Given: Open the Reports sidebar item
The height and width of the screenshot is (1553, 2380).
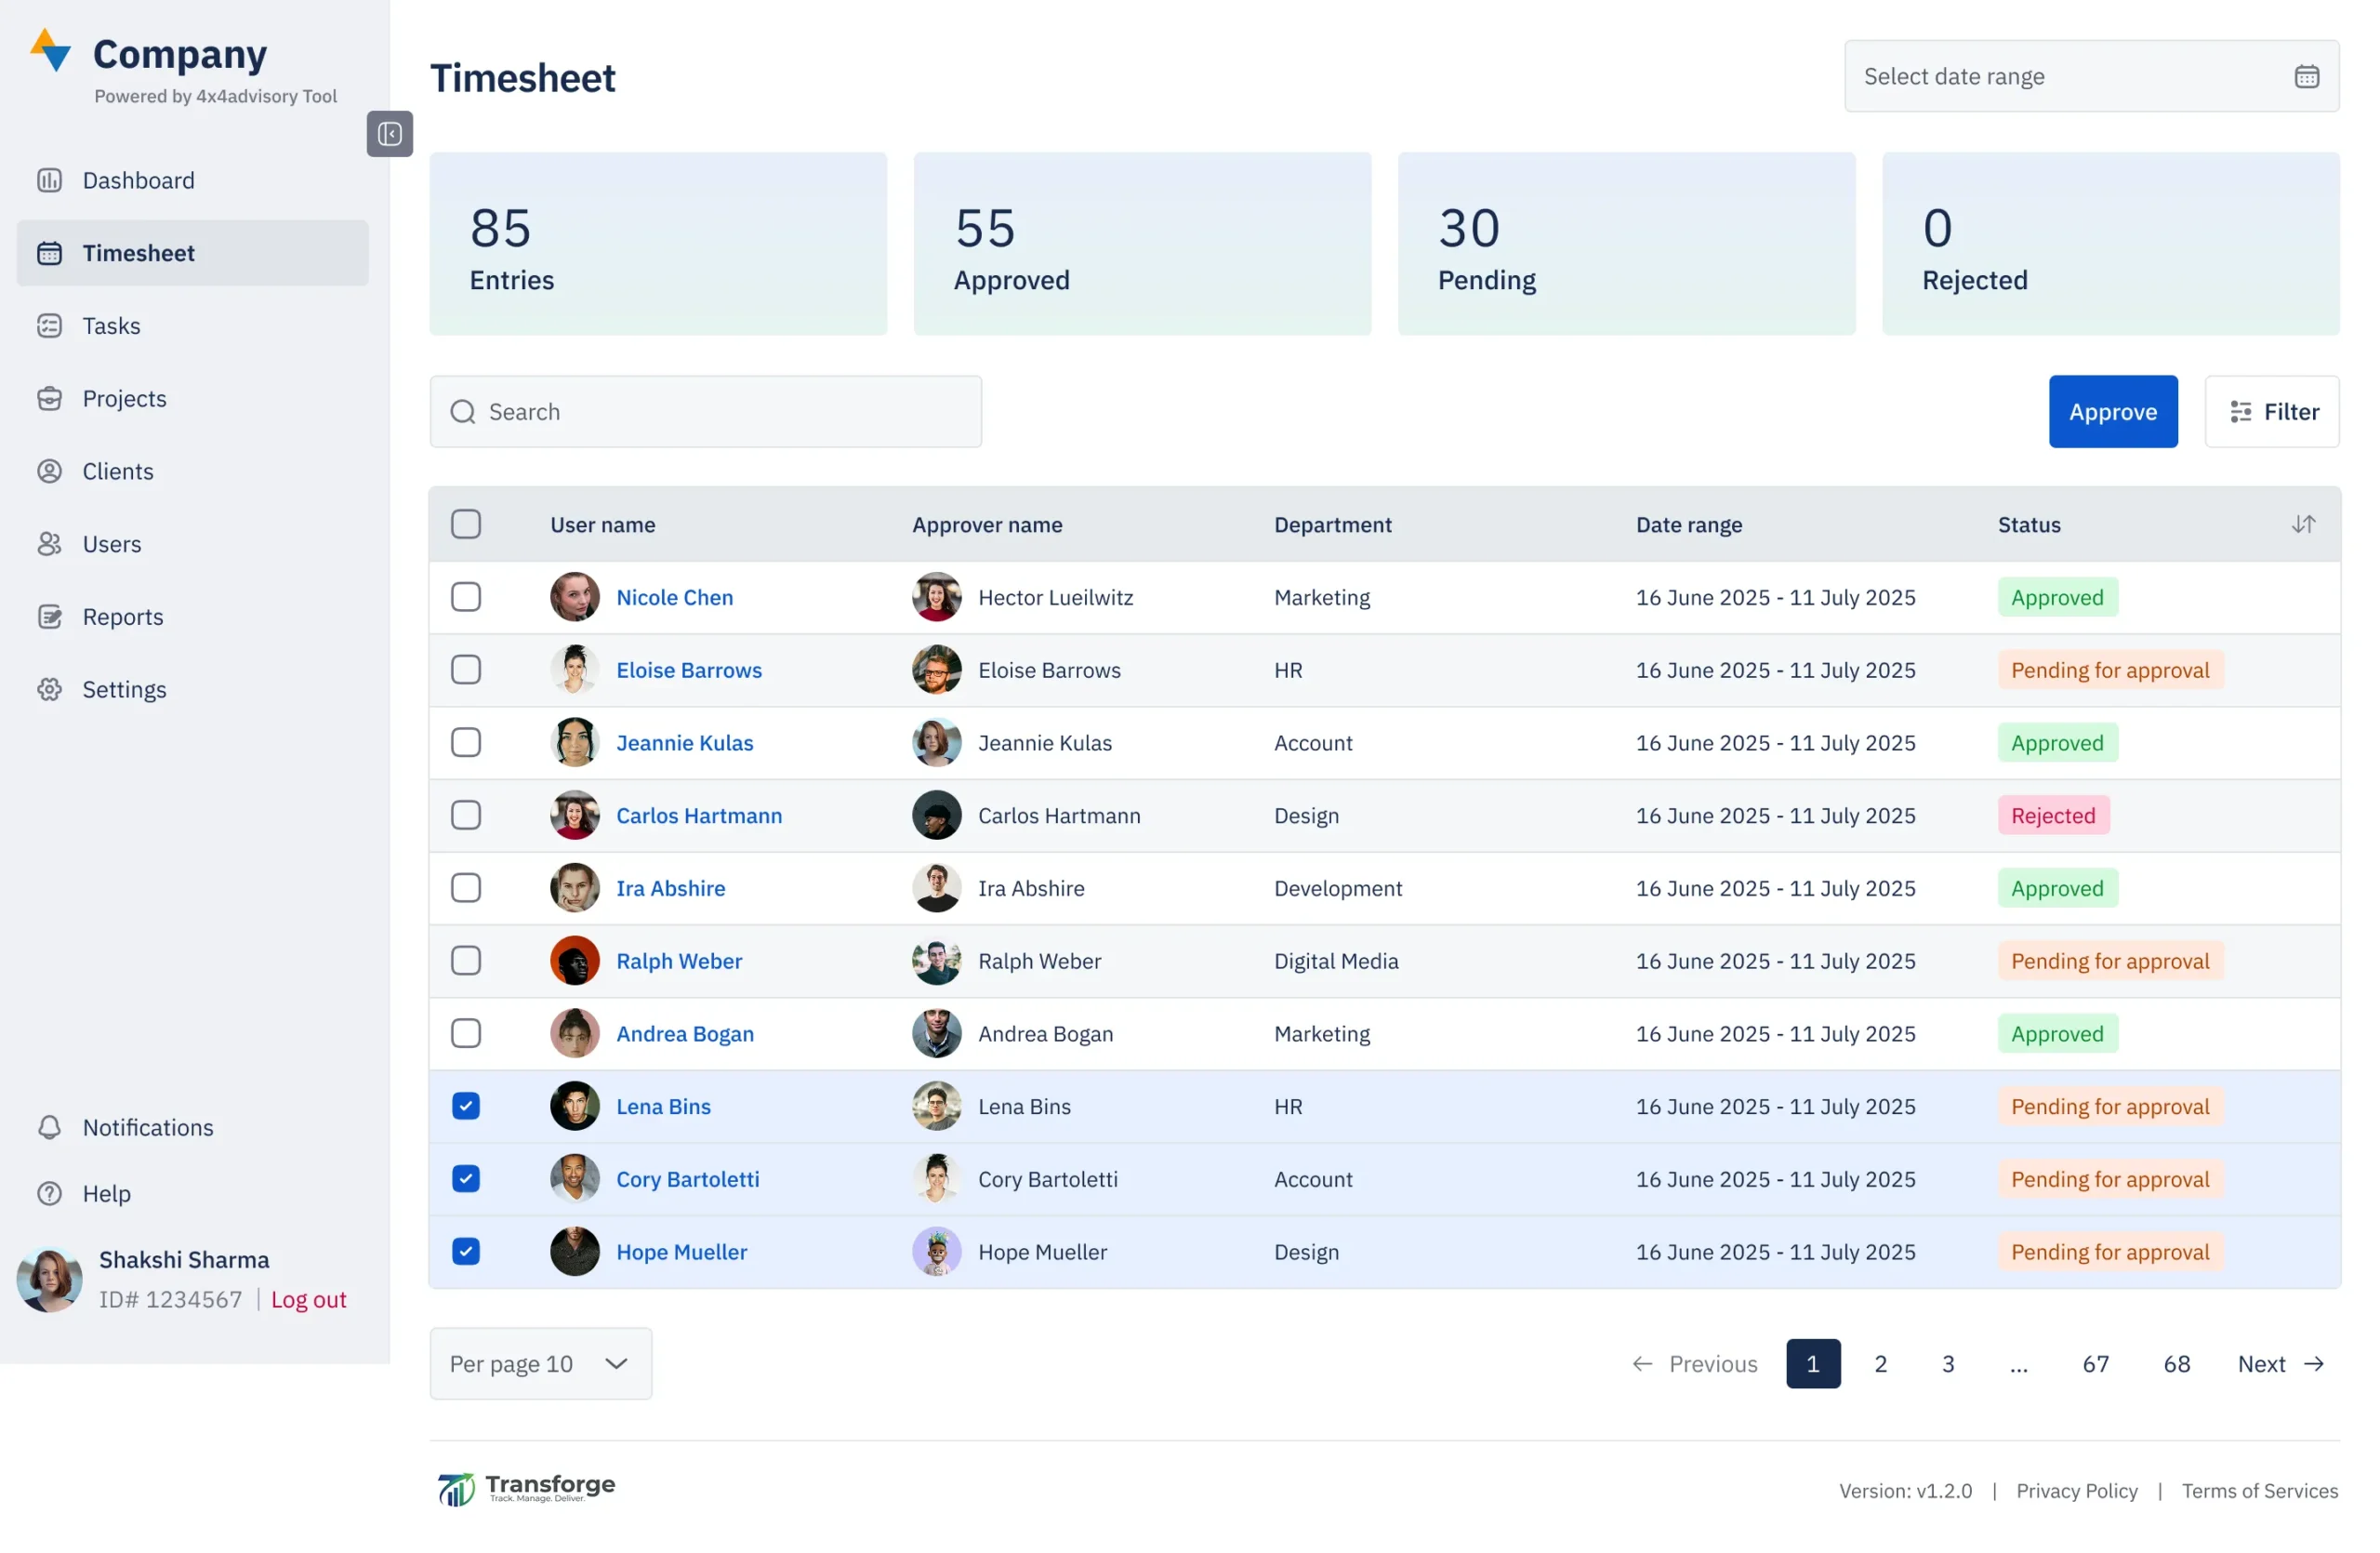Looking at the screenshot, I should point(123,617).
